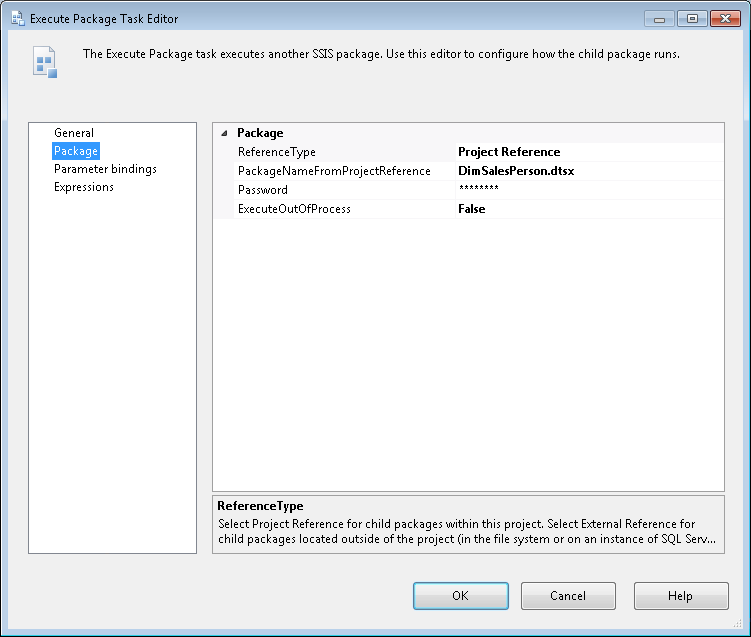Open the Project Reference value dropdown

tap(588, 152)
